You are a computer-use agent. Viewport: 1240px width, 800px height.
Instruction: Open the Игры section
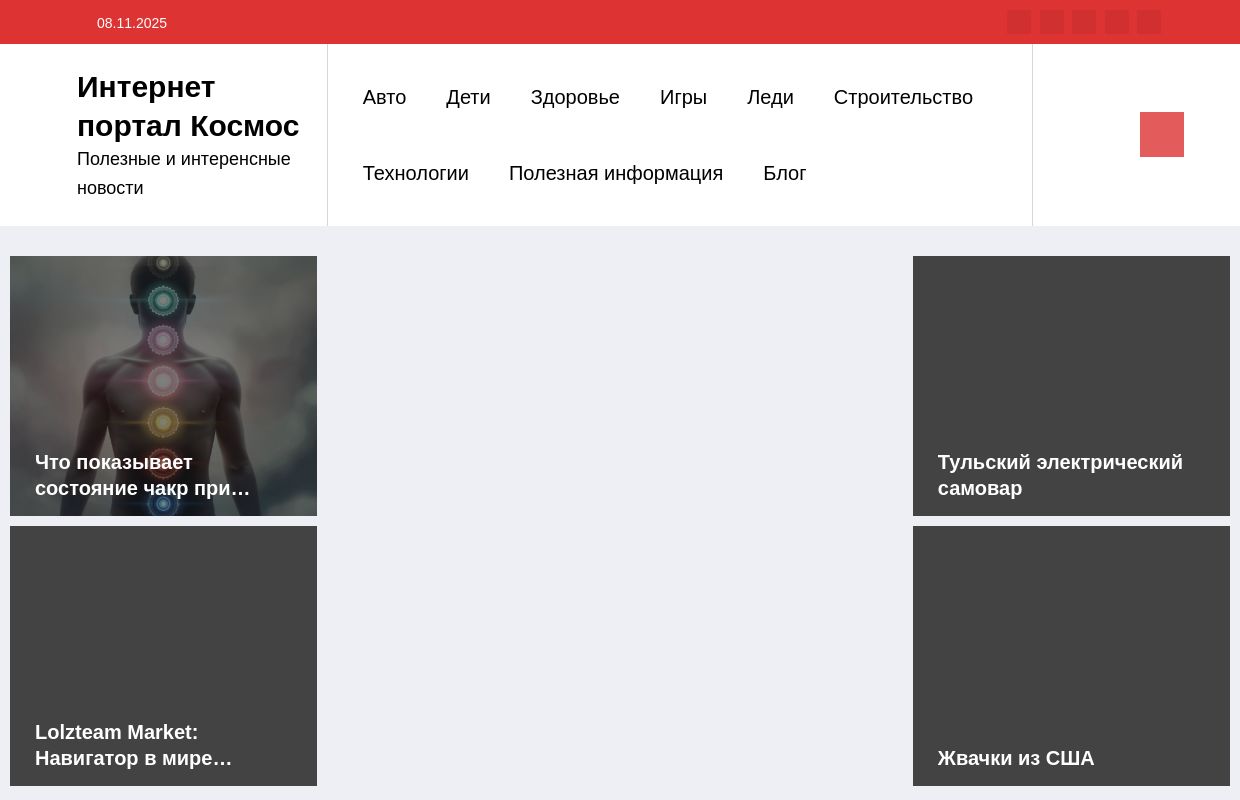tap(683, 97)
